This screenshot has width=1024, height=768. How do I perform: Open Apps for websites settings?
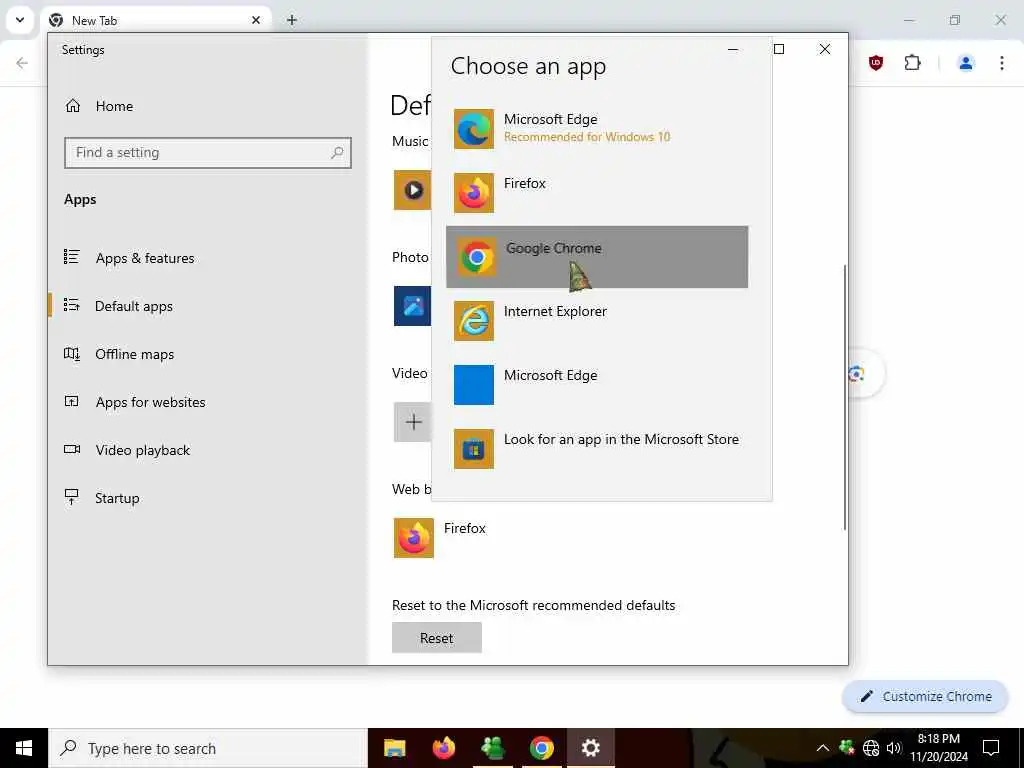tap(208, 402)
